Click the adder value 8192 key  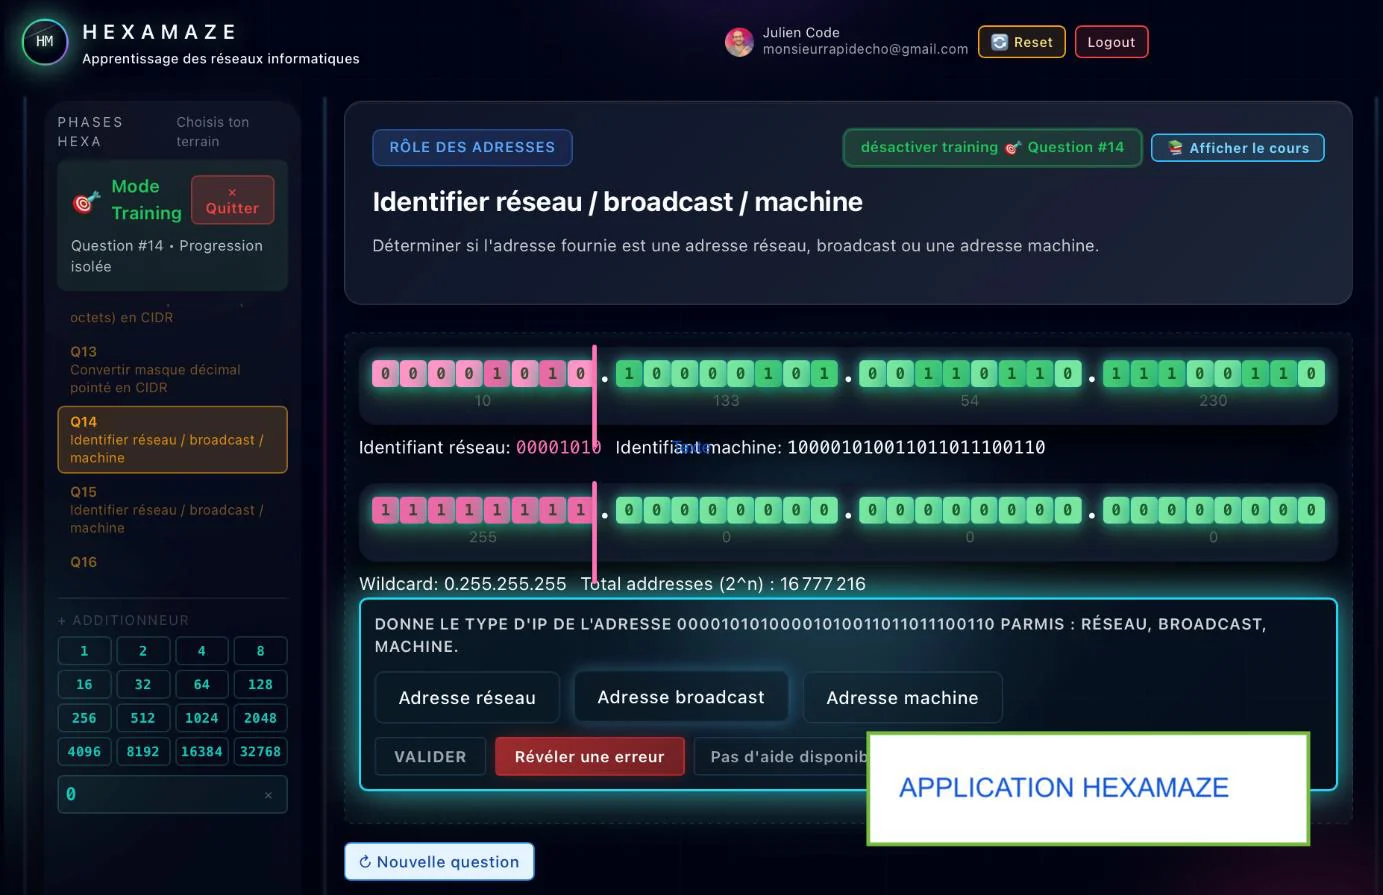(143, 752)
